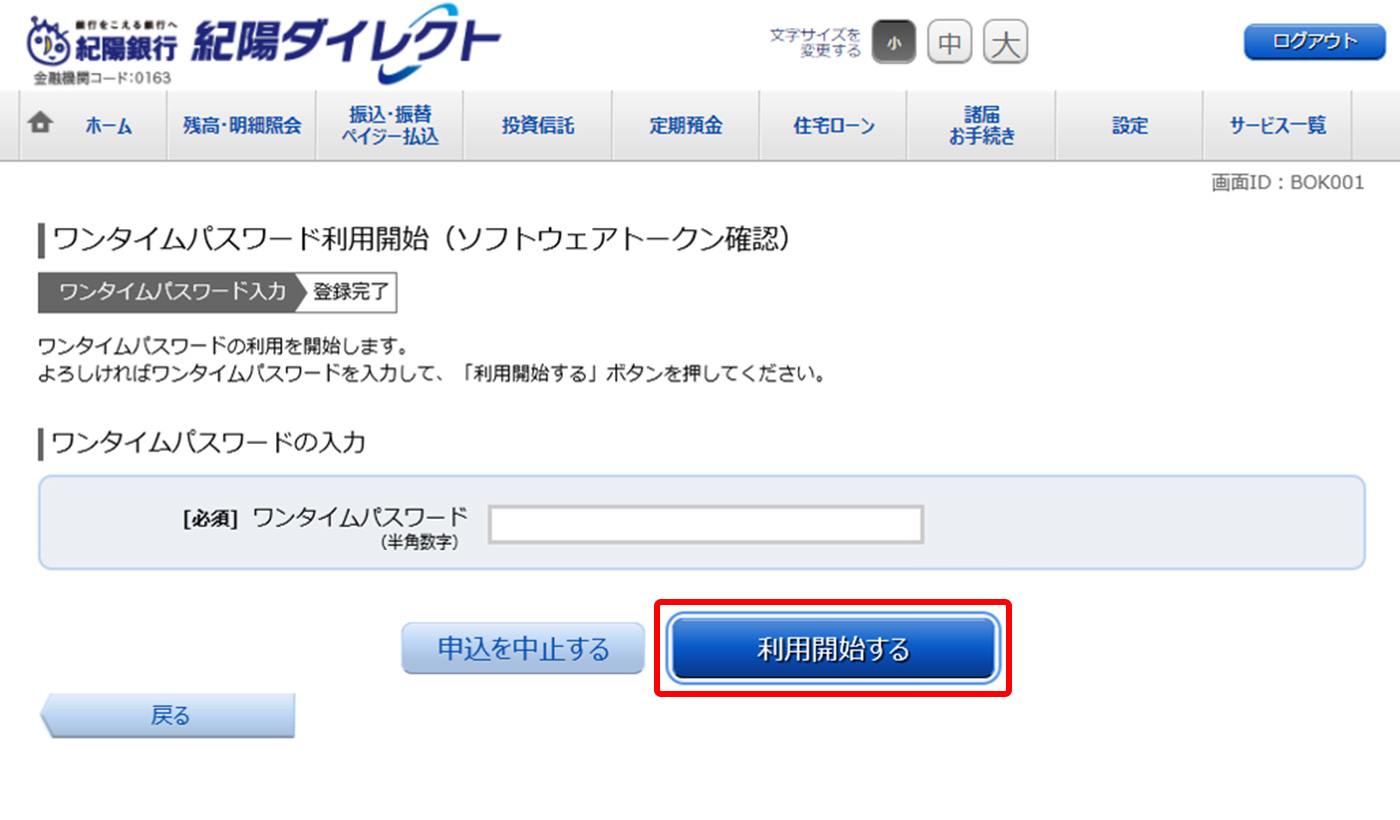Set font size to large (大)
The height and width of the screenshot is (820, 1400).
coord(1006,43)
